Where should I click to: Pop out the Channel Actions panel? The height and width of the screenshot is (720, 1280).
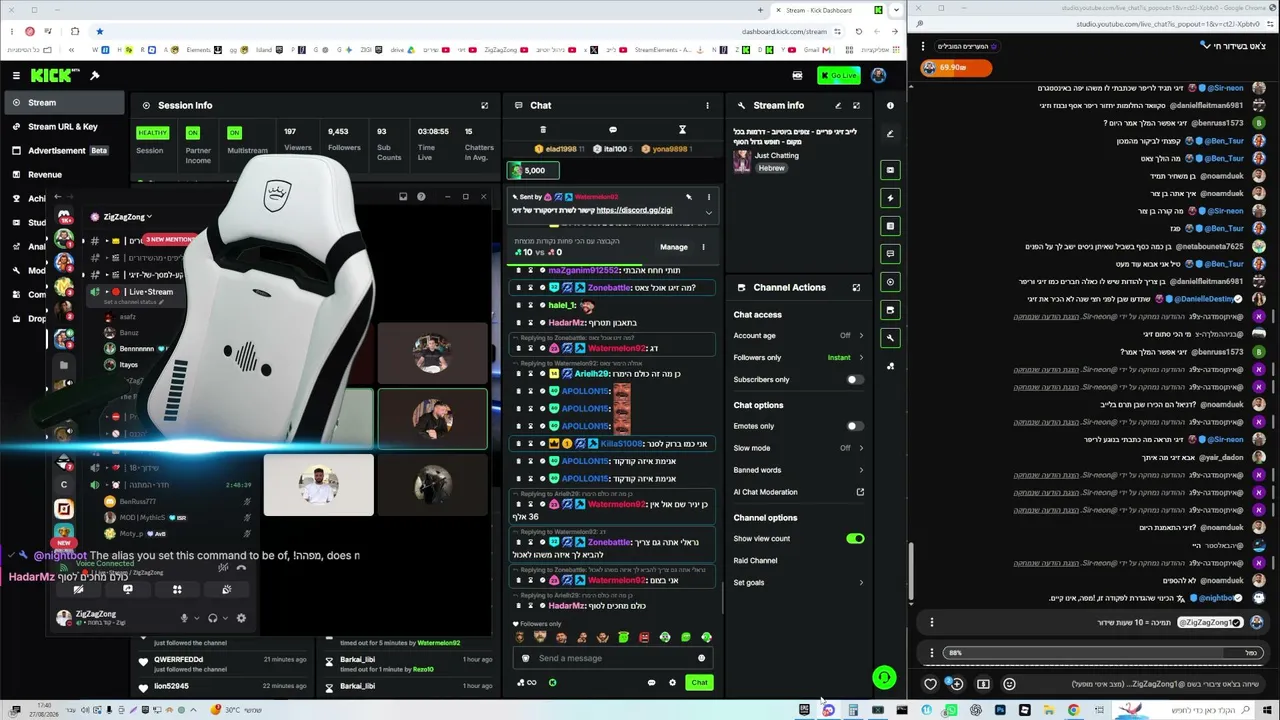click(856, 287)
